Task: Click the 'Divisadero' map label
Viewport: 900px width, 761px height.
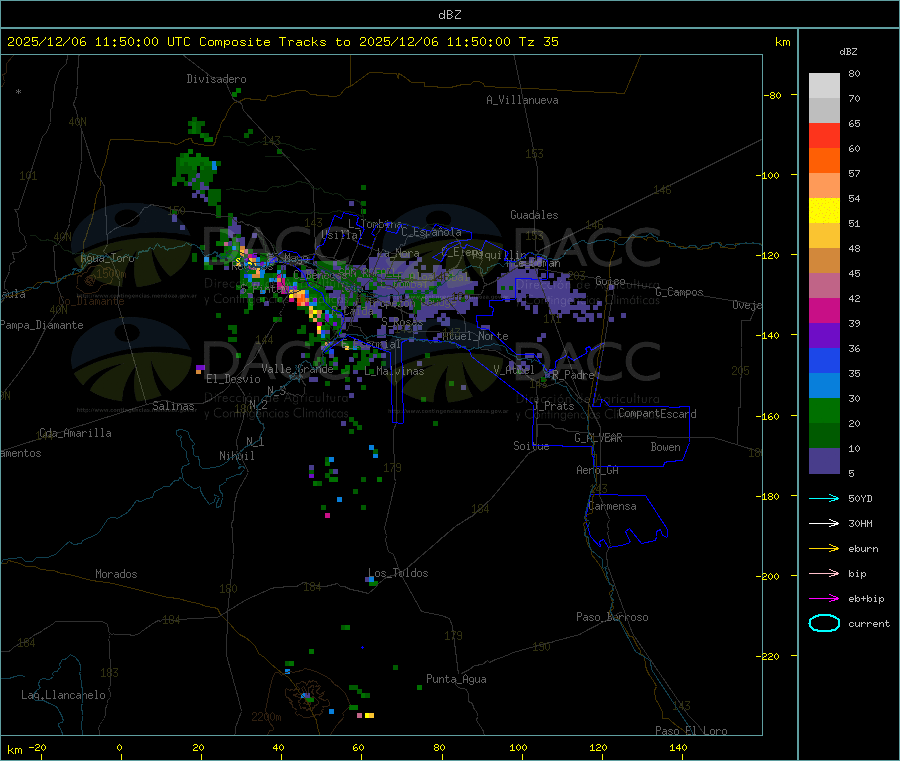Action: point(216,79)
